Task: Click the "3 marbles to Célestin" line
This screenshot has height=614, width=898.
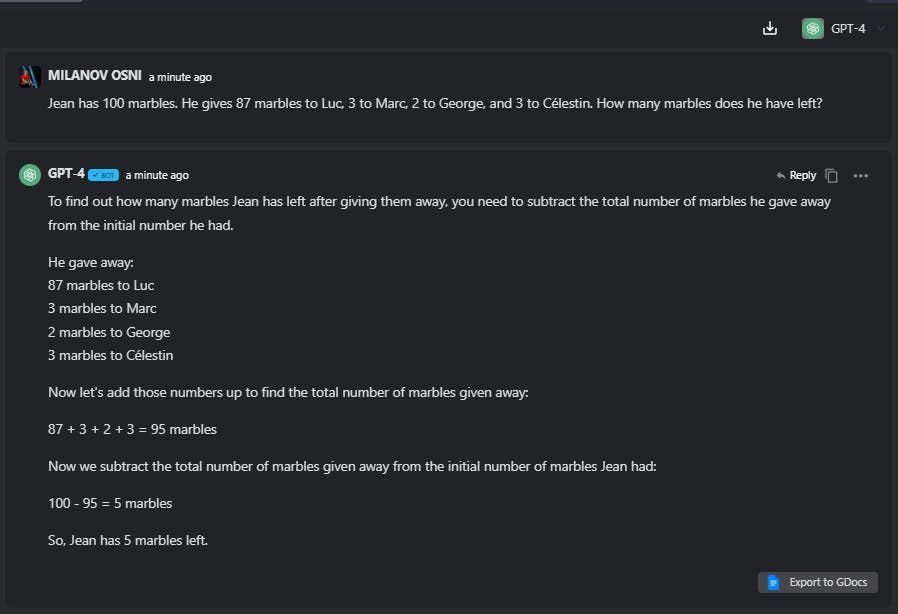Action: coord(110,355)
